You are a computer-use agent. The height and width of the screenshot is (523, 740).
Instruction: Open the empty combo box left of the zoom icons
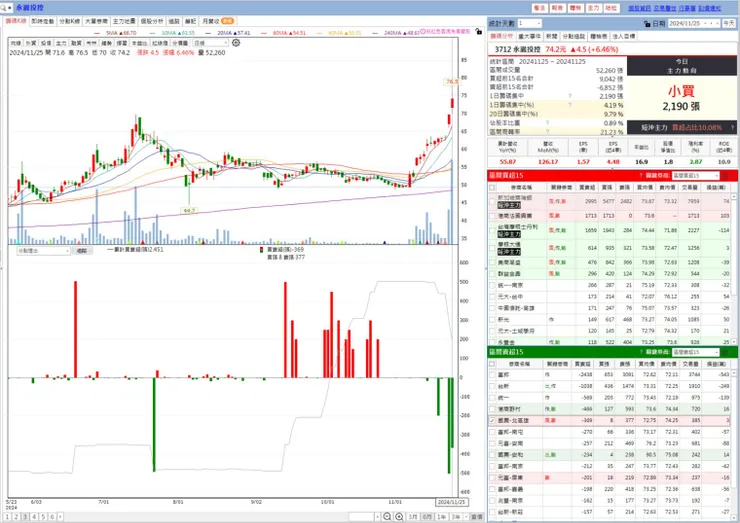click(x=364, y=517)
